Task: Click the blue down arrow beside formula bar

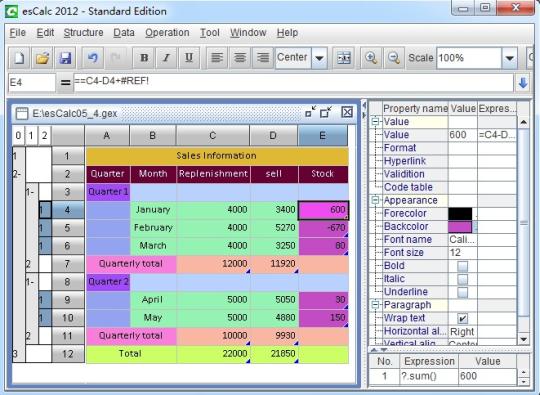Action: pos(522,83)
